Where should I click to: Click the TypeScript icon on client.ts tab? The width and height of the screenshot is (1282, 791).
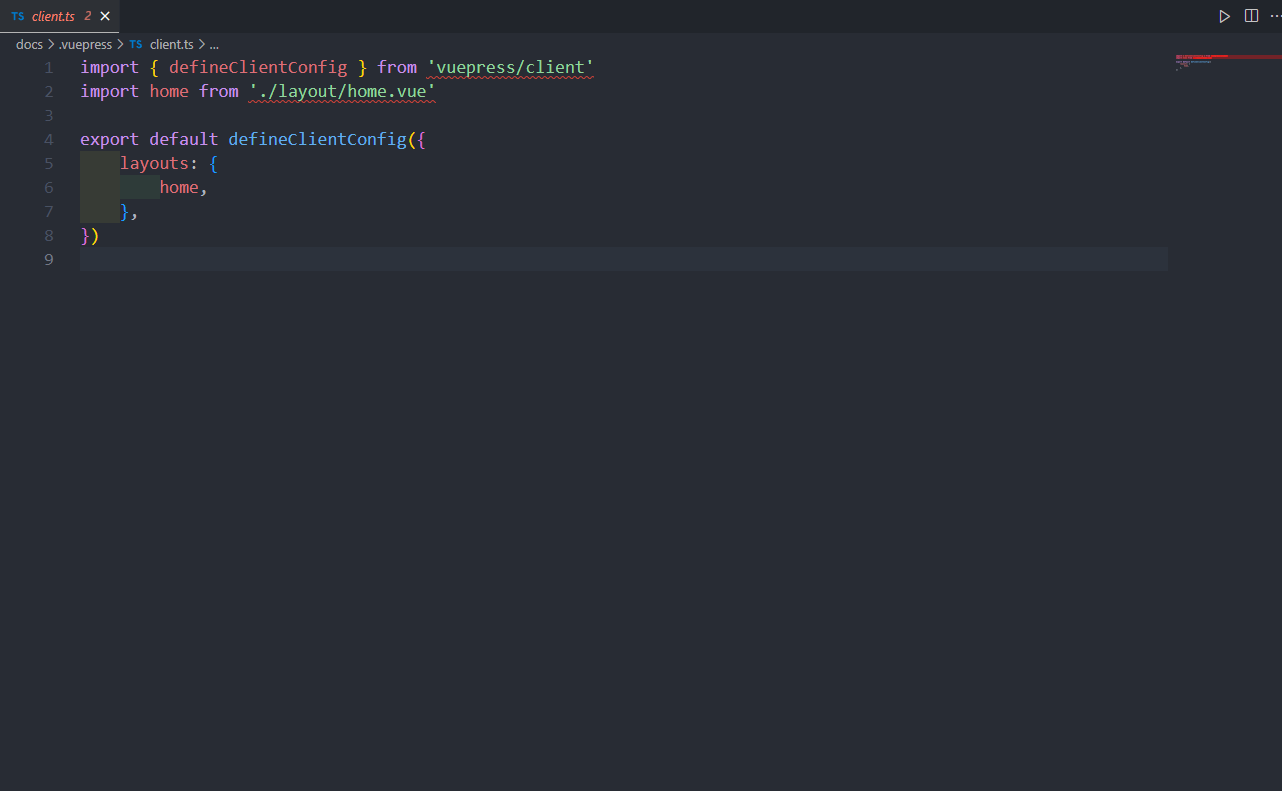tap(18, 16)
